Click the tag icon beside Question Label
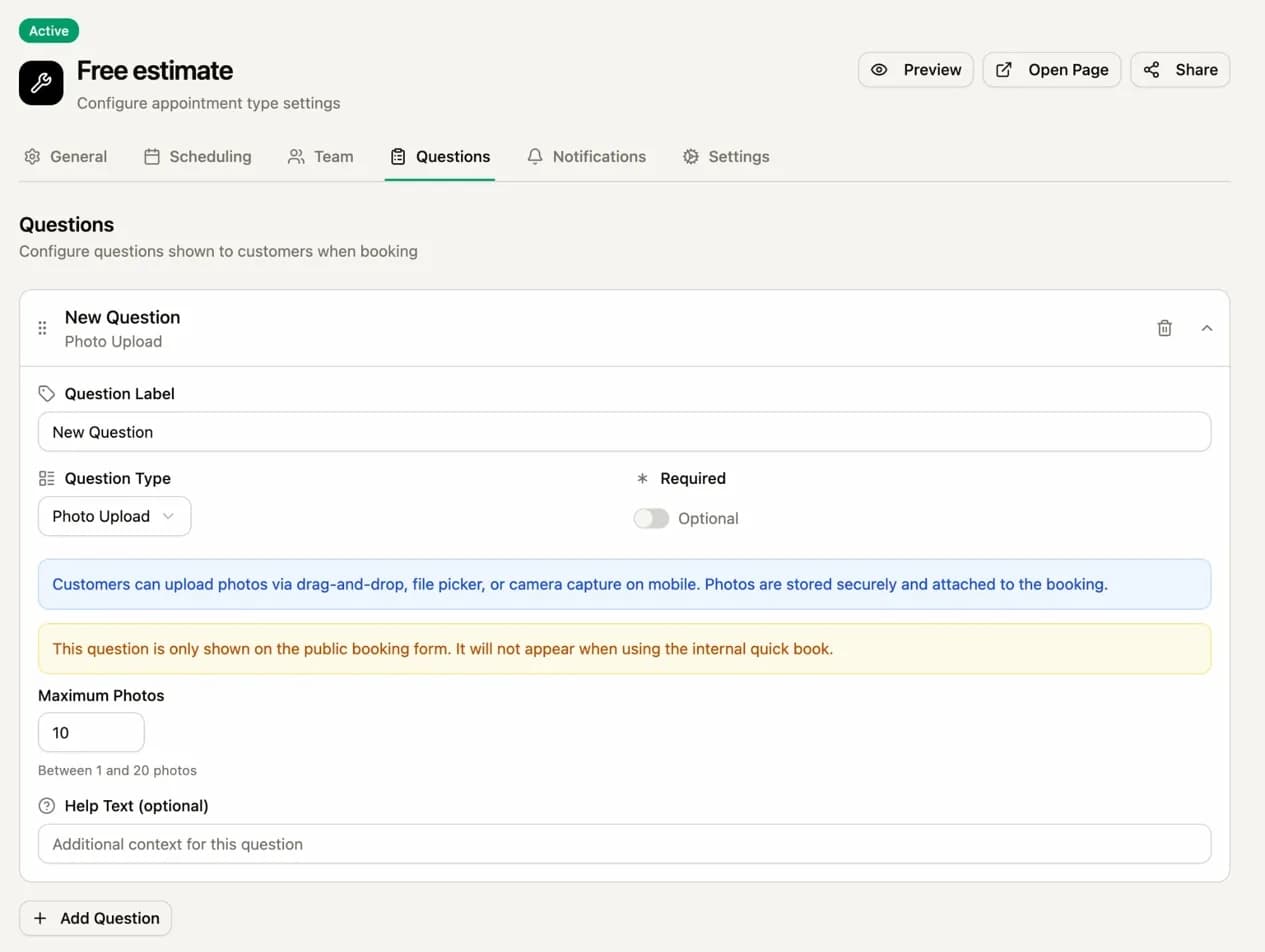The image size is (1265, 952). coord(46,394)
